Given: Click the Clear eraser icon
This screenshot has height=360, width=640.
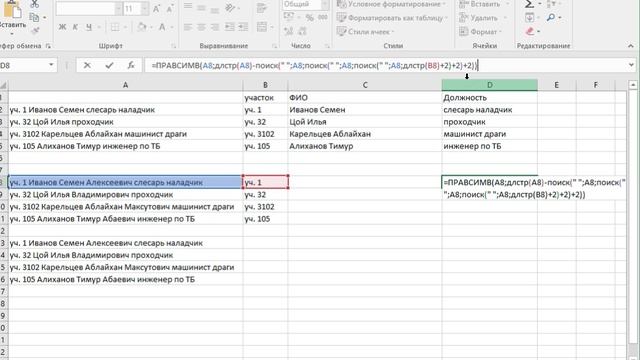Looking at the screenshot, I should [530, 31].
